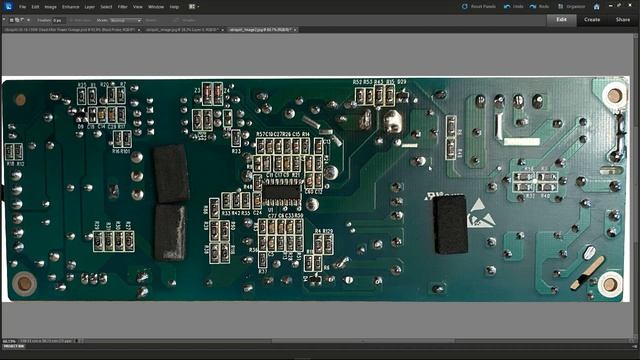This screenshot has height=360, width=640.
Task: Open the Project Bin panel label
Action: (14, 347)
